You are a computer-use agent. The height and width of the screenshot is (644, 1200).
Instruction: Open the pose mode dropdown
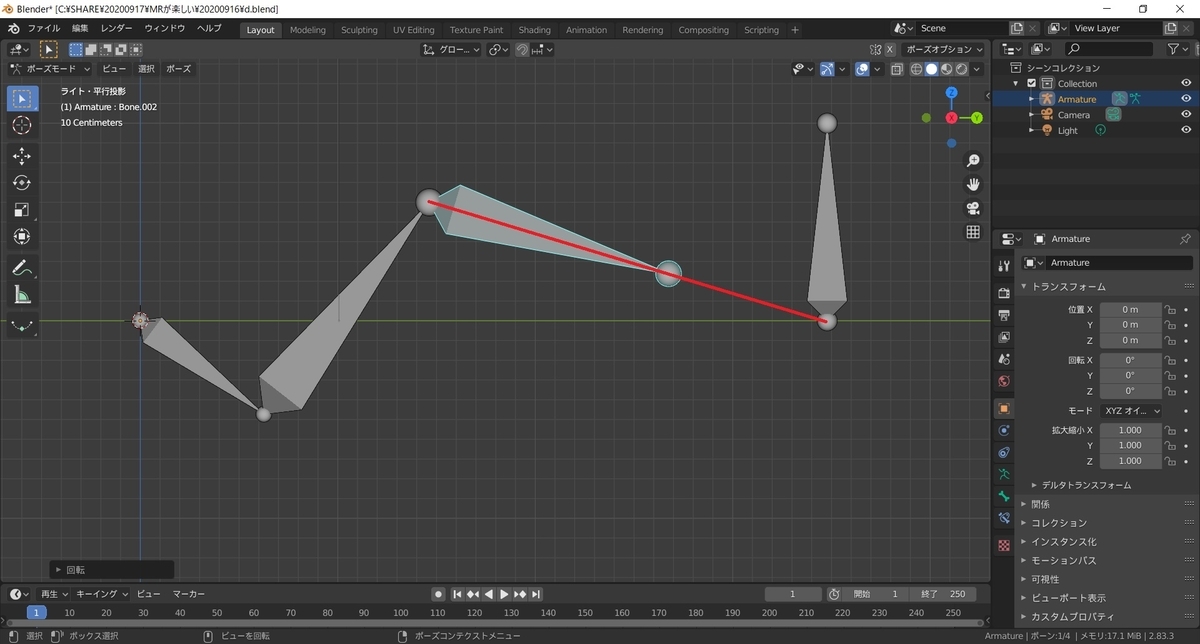(x=50, y=69)
